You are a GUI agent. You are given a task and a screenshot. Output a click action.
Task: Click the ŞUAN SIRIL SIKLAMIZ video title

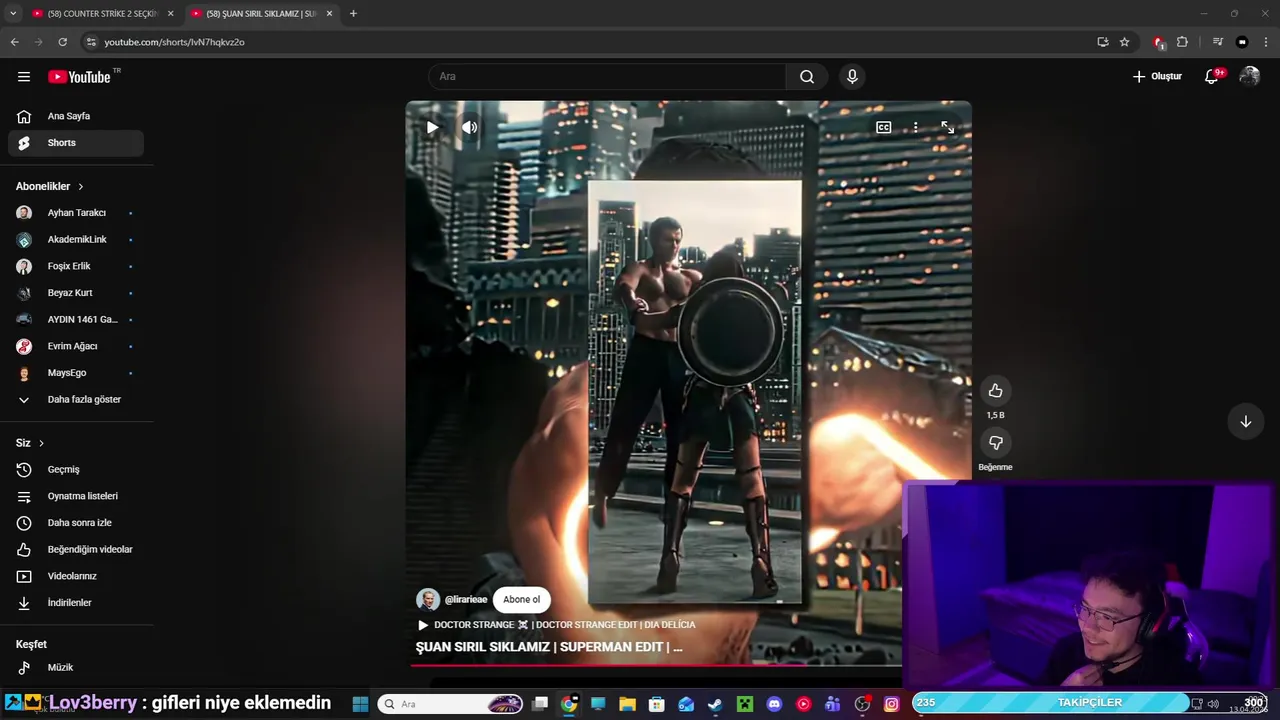click(549, 647)
